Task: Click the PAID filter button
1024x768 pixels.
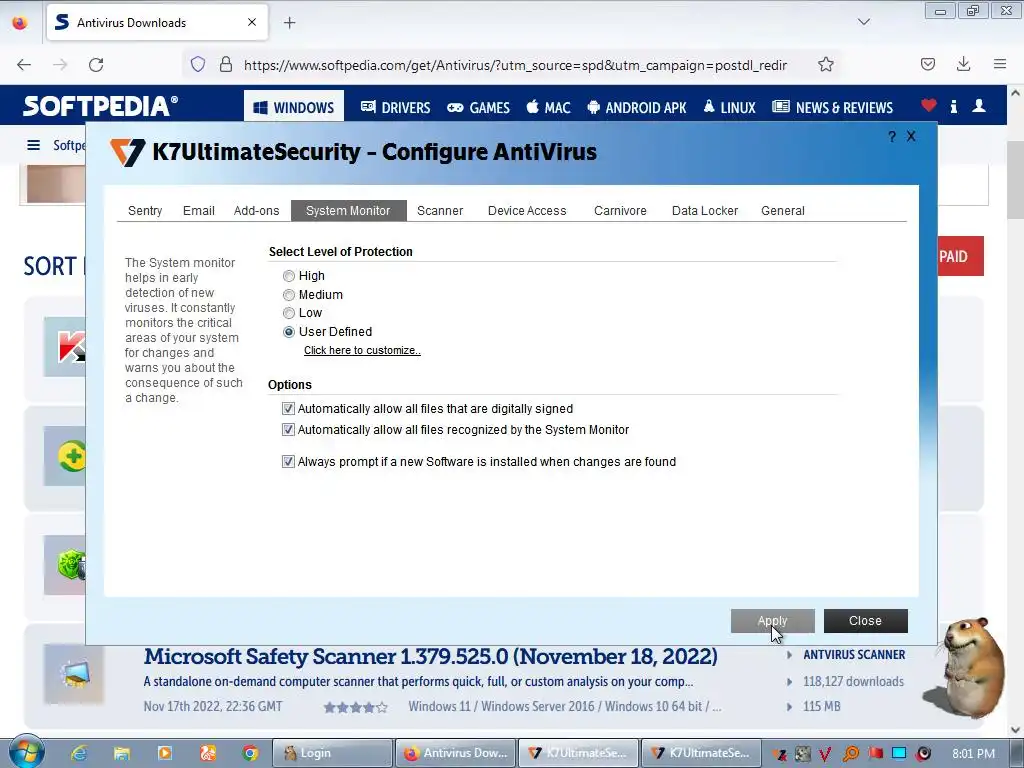Action: (961, 256)
